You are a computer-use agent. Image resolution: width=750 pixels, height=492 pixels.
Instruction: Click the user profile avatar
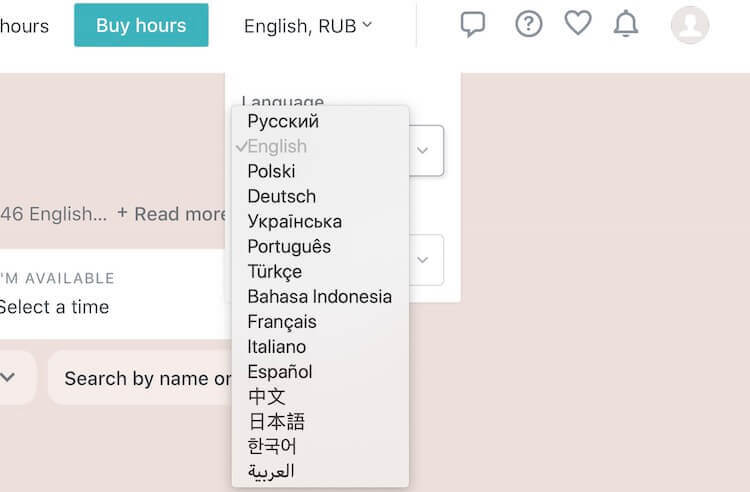690,25
